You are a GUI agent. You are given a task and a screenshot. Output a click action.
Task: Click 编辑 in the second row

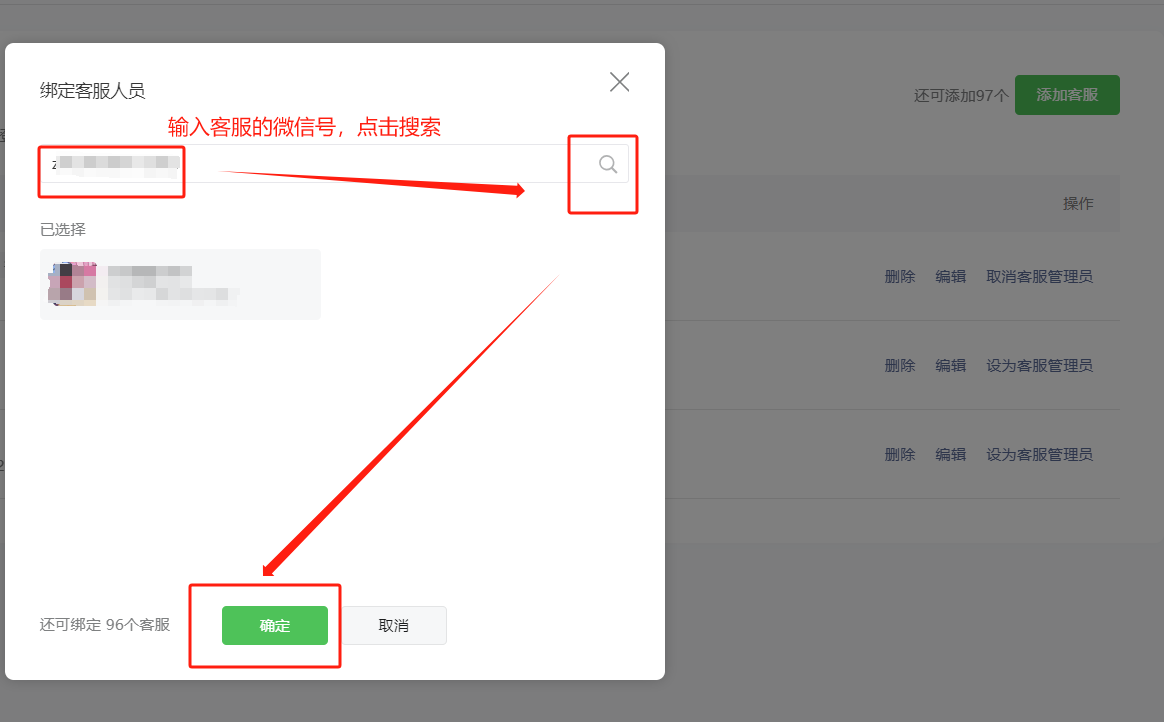point(950,366)
